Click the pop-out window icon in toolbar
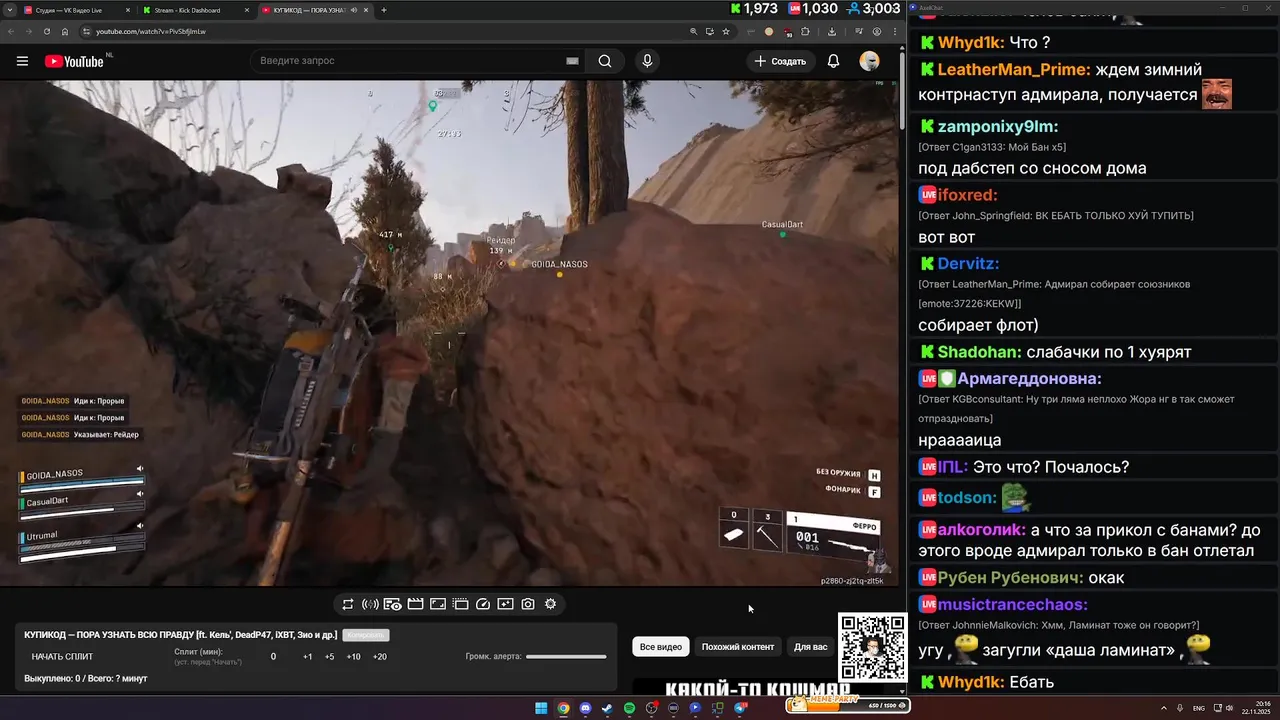This screenshot has height=720, width=1280. pos(460,604)
